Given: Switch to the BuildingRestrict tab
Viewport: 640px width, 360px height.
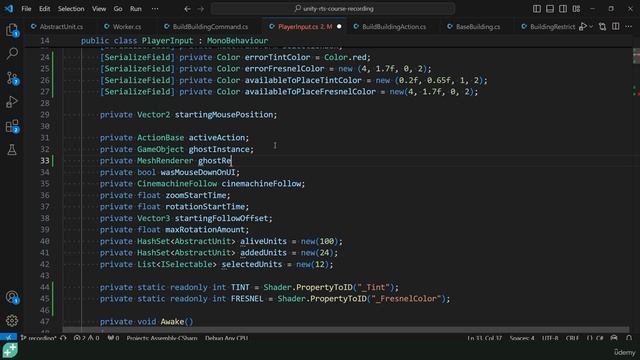Looking at the screenshot, I should coord(548,27).
